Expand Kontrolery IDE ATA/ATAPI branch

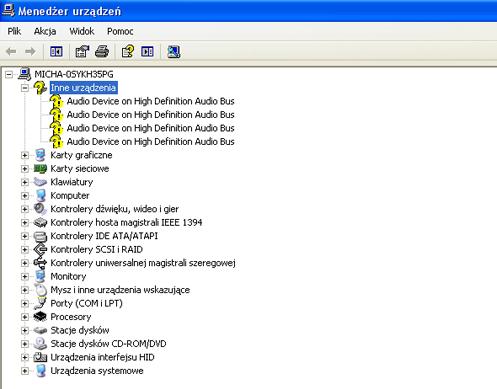click(25, 236)
